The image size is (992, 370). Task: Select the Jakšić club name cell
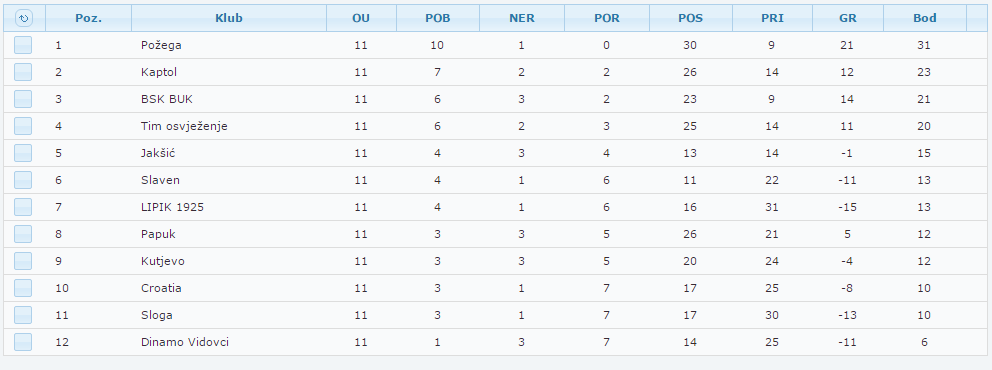click(x=157, y=153)
